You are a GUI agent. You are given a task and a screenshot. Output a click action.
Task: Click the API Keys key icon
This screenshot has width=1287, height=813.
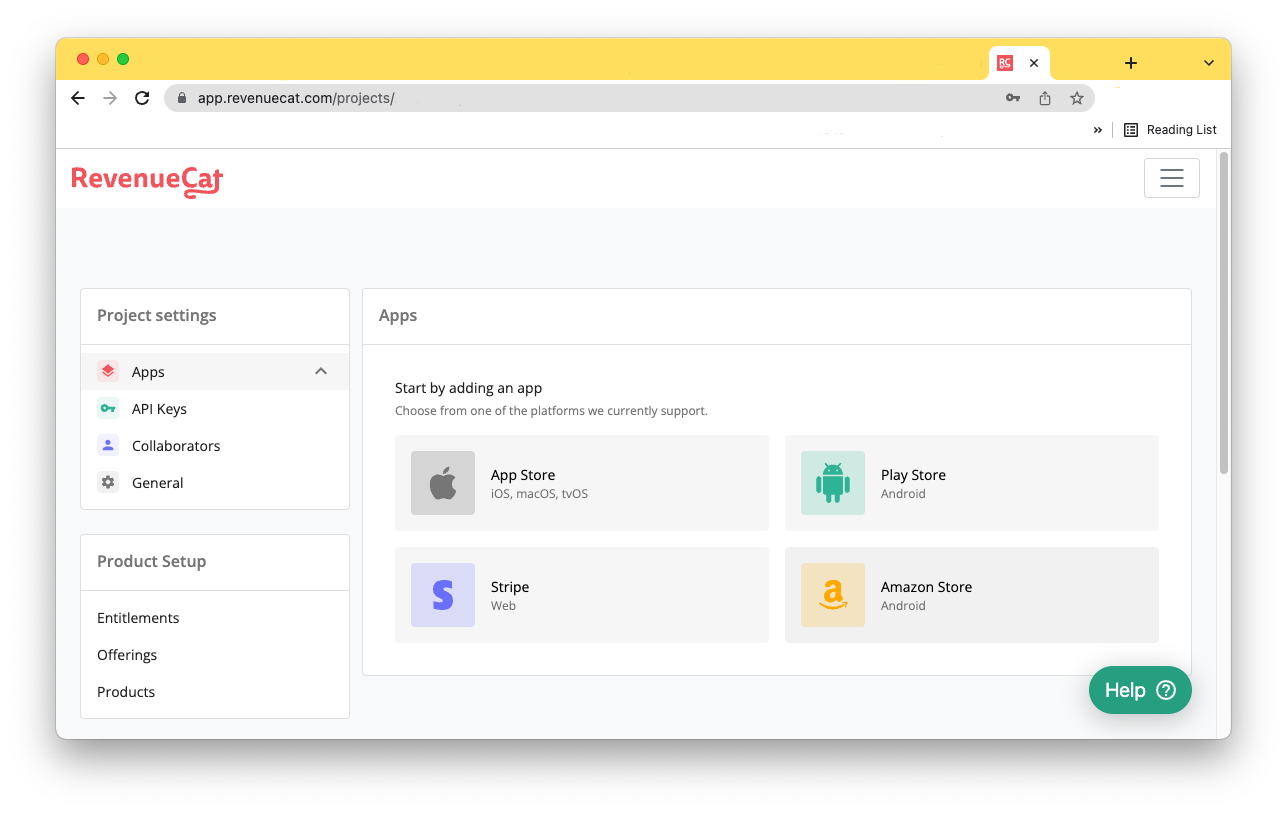(108, 408)
